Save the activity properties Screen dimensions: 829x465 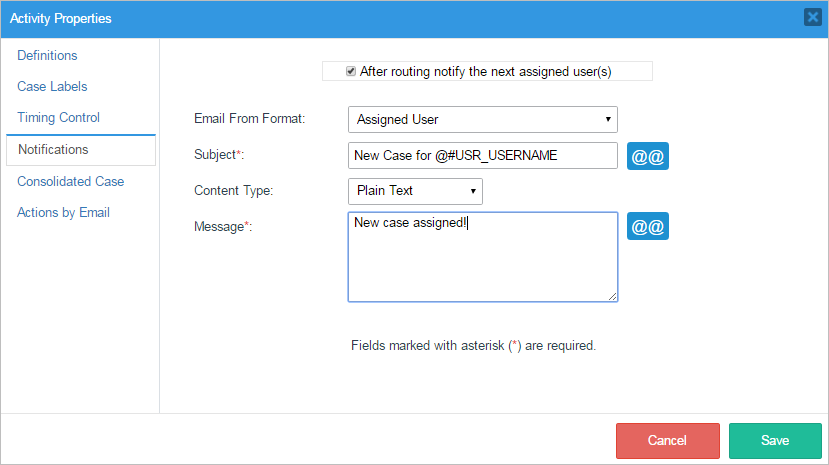point(775,441)
